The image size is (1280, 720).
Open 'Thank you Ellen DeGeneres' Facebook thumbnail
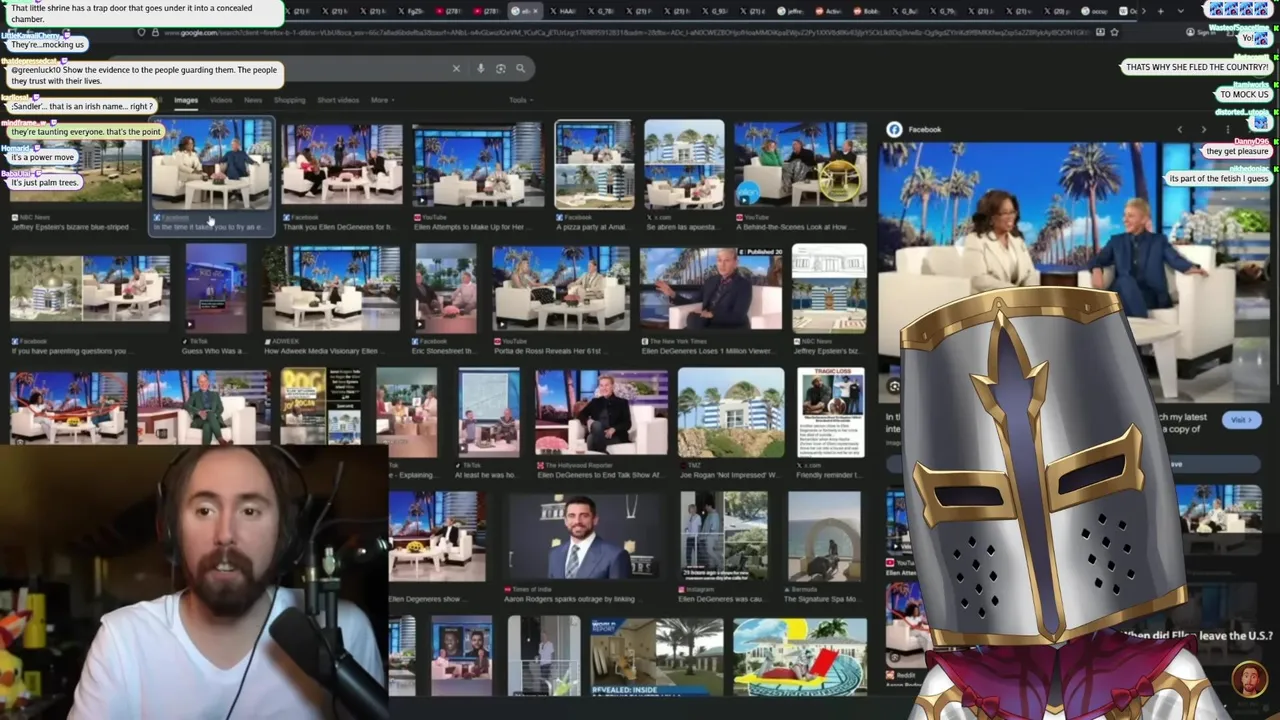(342, 164)
